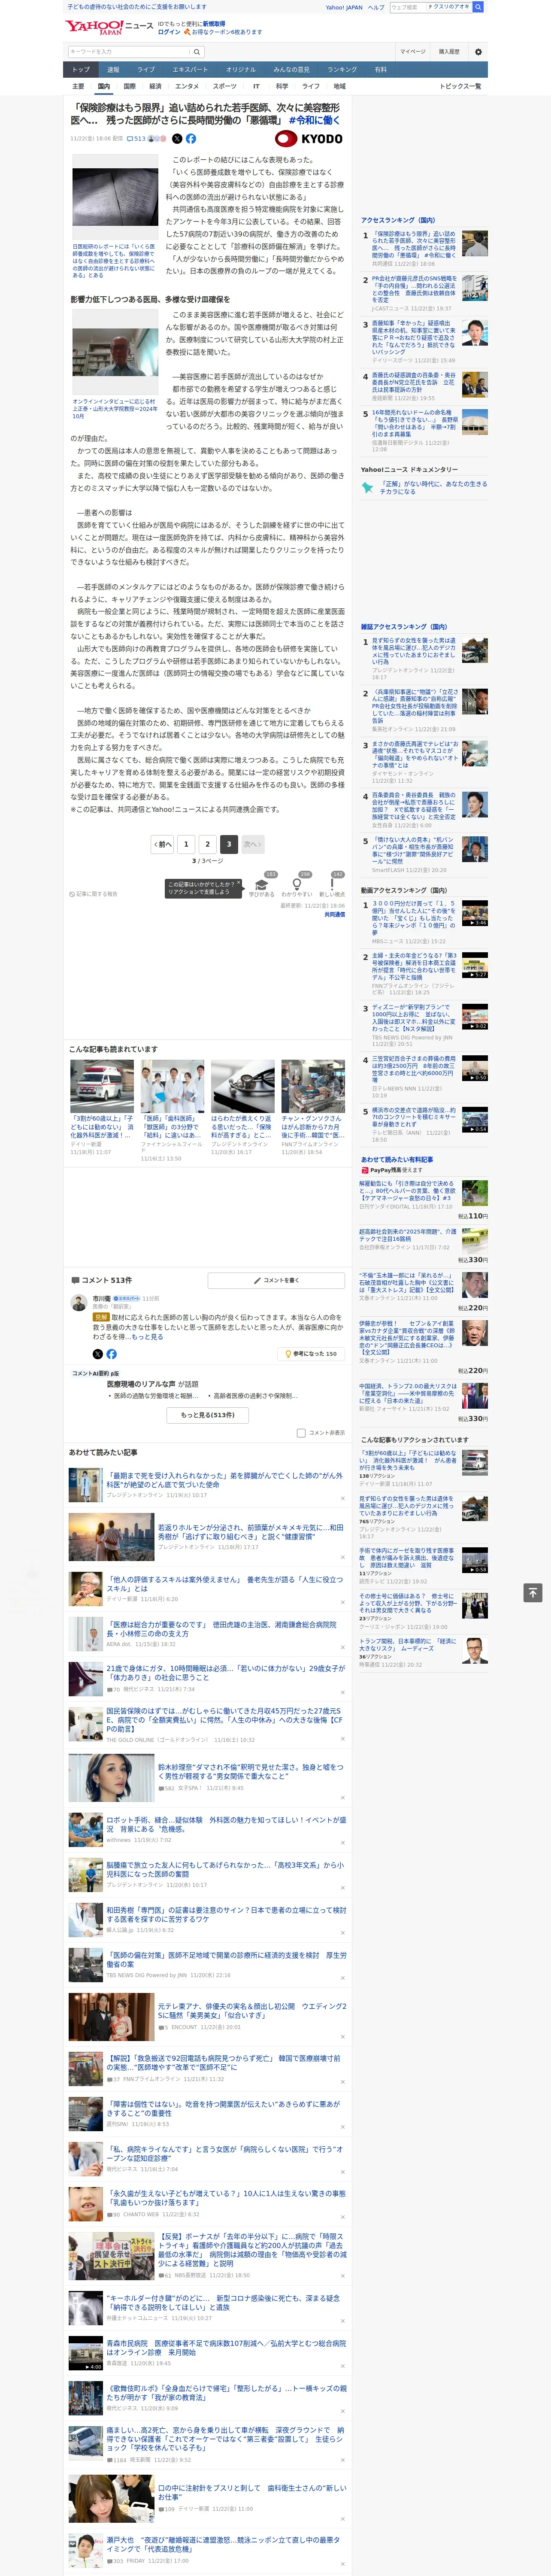The image size is (551, 2576).
Task: Open the 医療現場のリアルな声 AI summary heading
Action: click(148, 1384)
